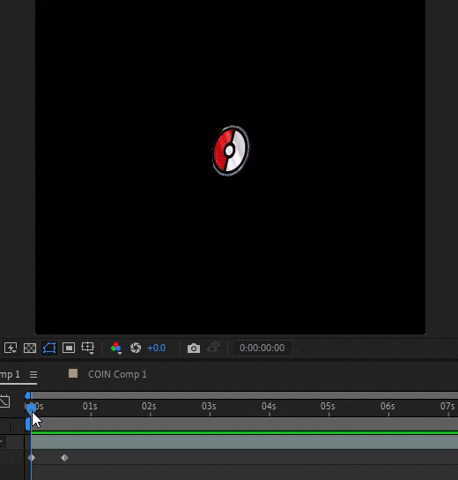Toggle the transparency grid

pyautogui.click(x=30, y=348)
